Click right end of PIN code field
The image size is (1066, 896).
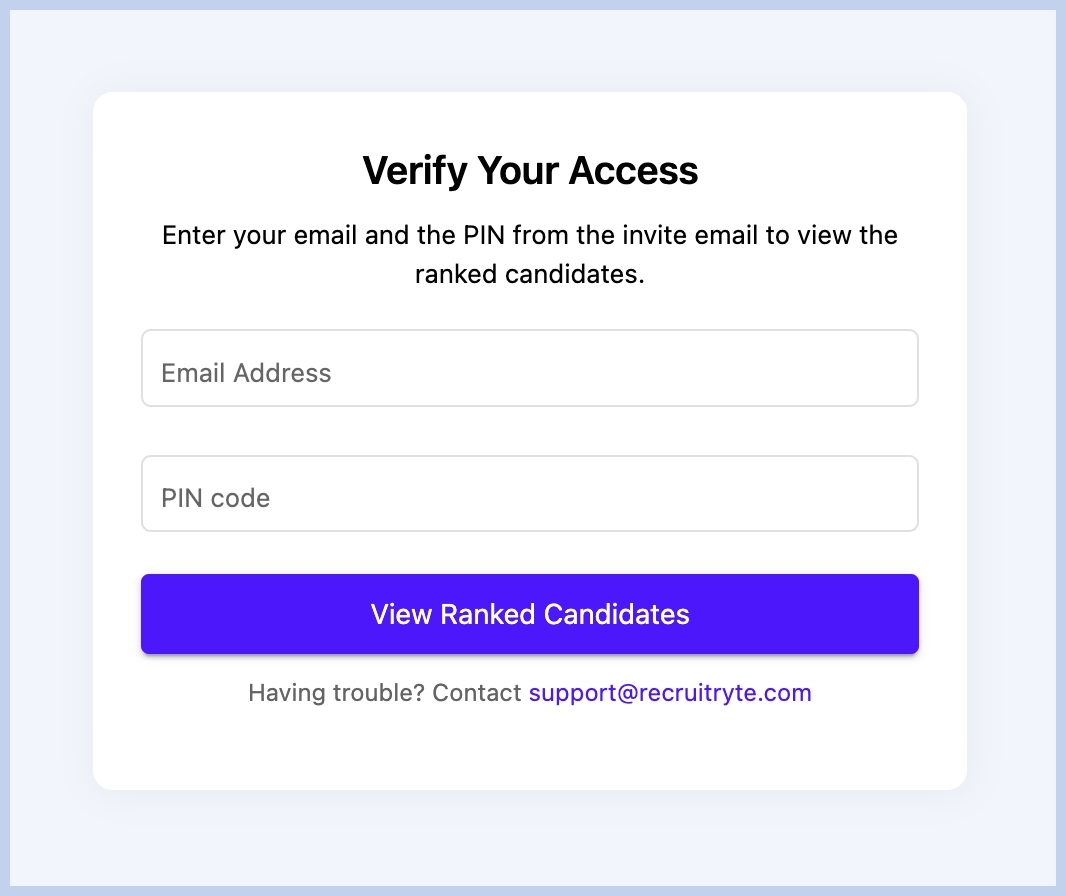pyautogui.click(x=890, y=494)
